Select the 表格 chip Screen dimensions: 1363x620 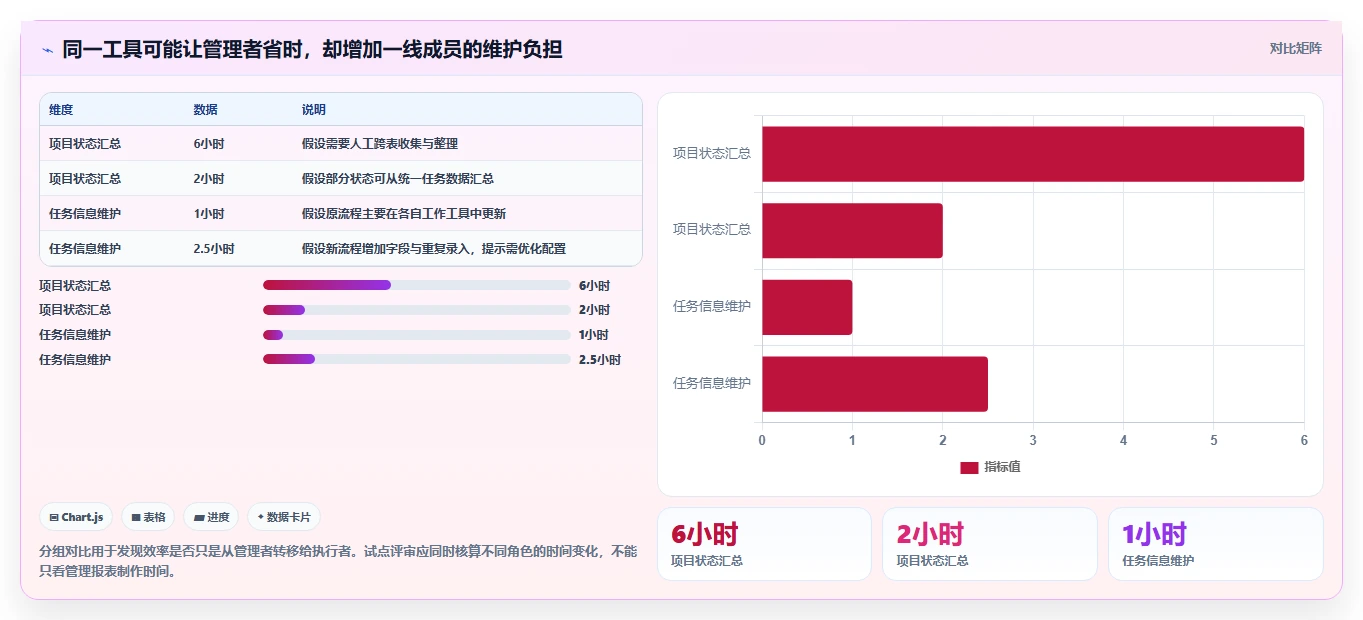[x=148, y=517]
